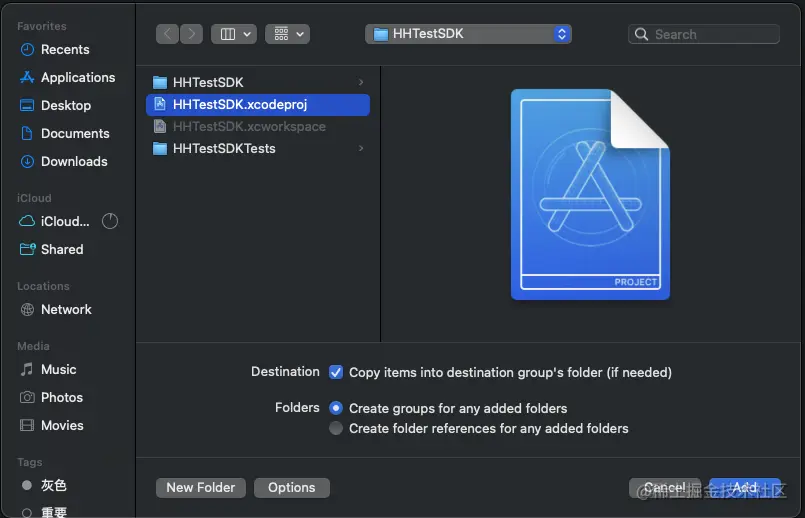Open Documents in the sidebar
Viewport: 805px width, 518px height.
click(64, 133)
